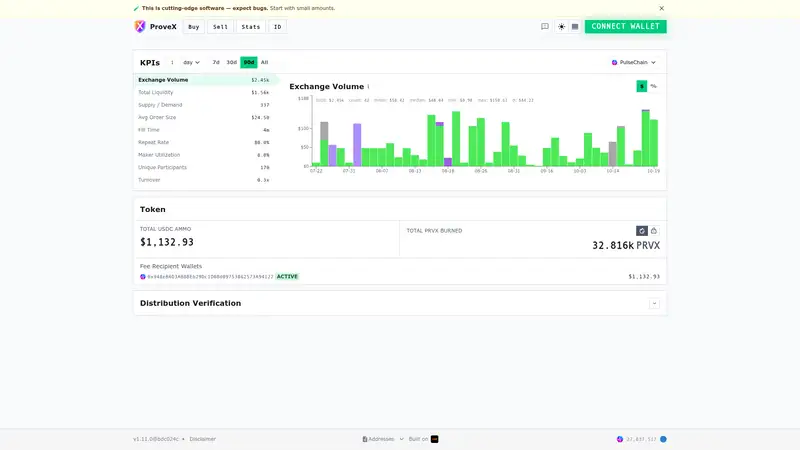The height and width of the screenshot is (450, 800).
Task: Click the block number in footer
Action: pos(641,439)
